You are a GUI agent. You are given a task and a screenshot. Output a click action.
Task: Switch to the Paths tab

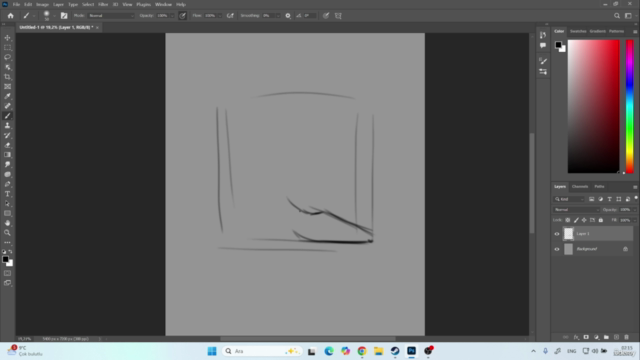pyautogui.click(x=599, y=187)
